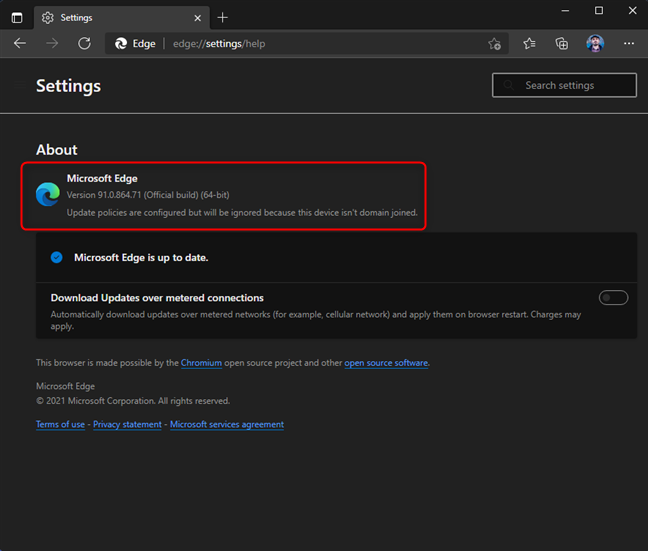Open the Microsoft services agreement link
This screenshot has height=551, width=648.
(227, 424)
